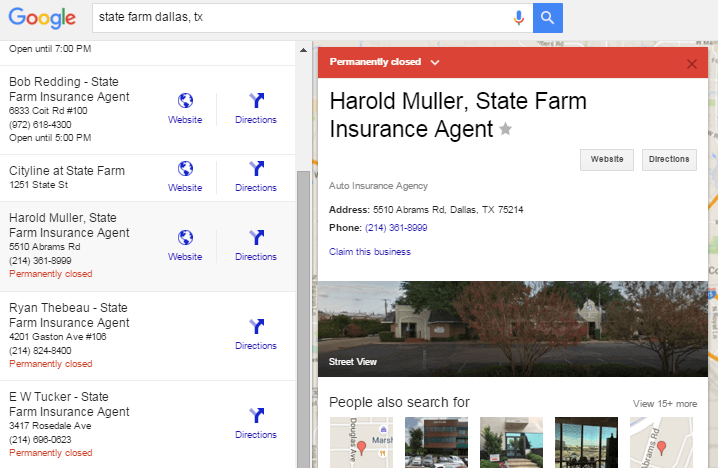The height and width of the screenshot is (468, 718).
Task: Get directions to Ryan Thebeau agent
Action: click(x=256, y=335)
